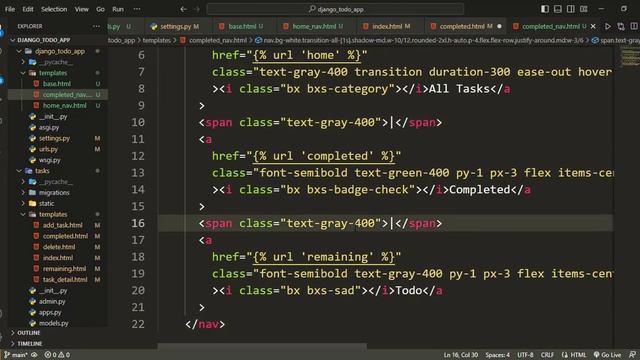Open the View menu
Screen dimensions: 640x360
click(x=82, y=9)
